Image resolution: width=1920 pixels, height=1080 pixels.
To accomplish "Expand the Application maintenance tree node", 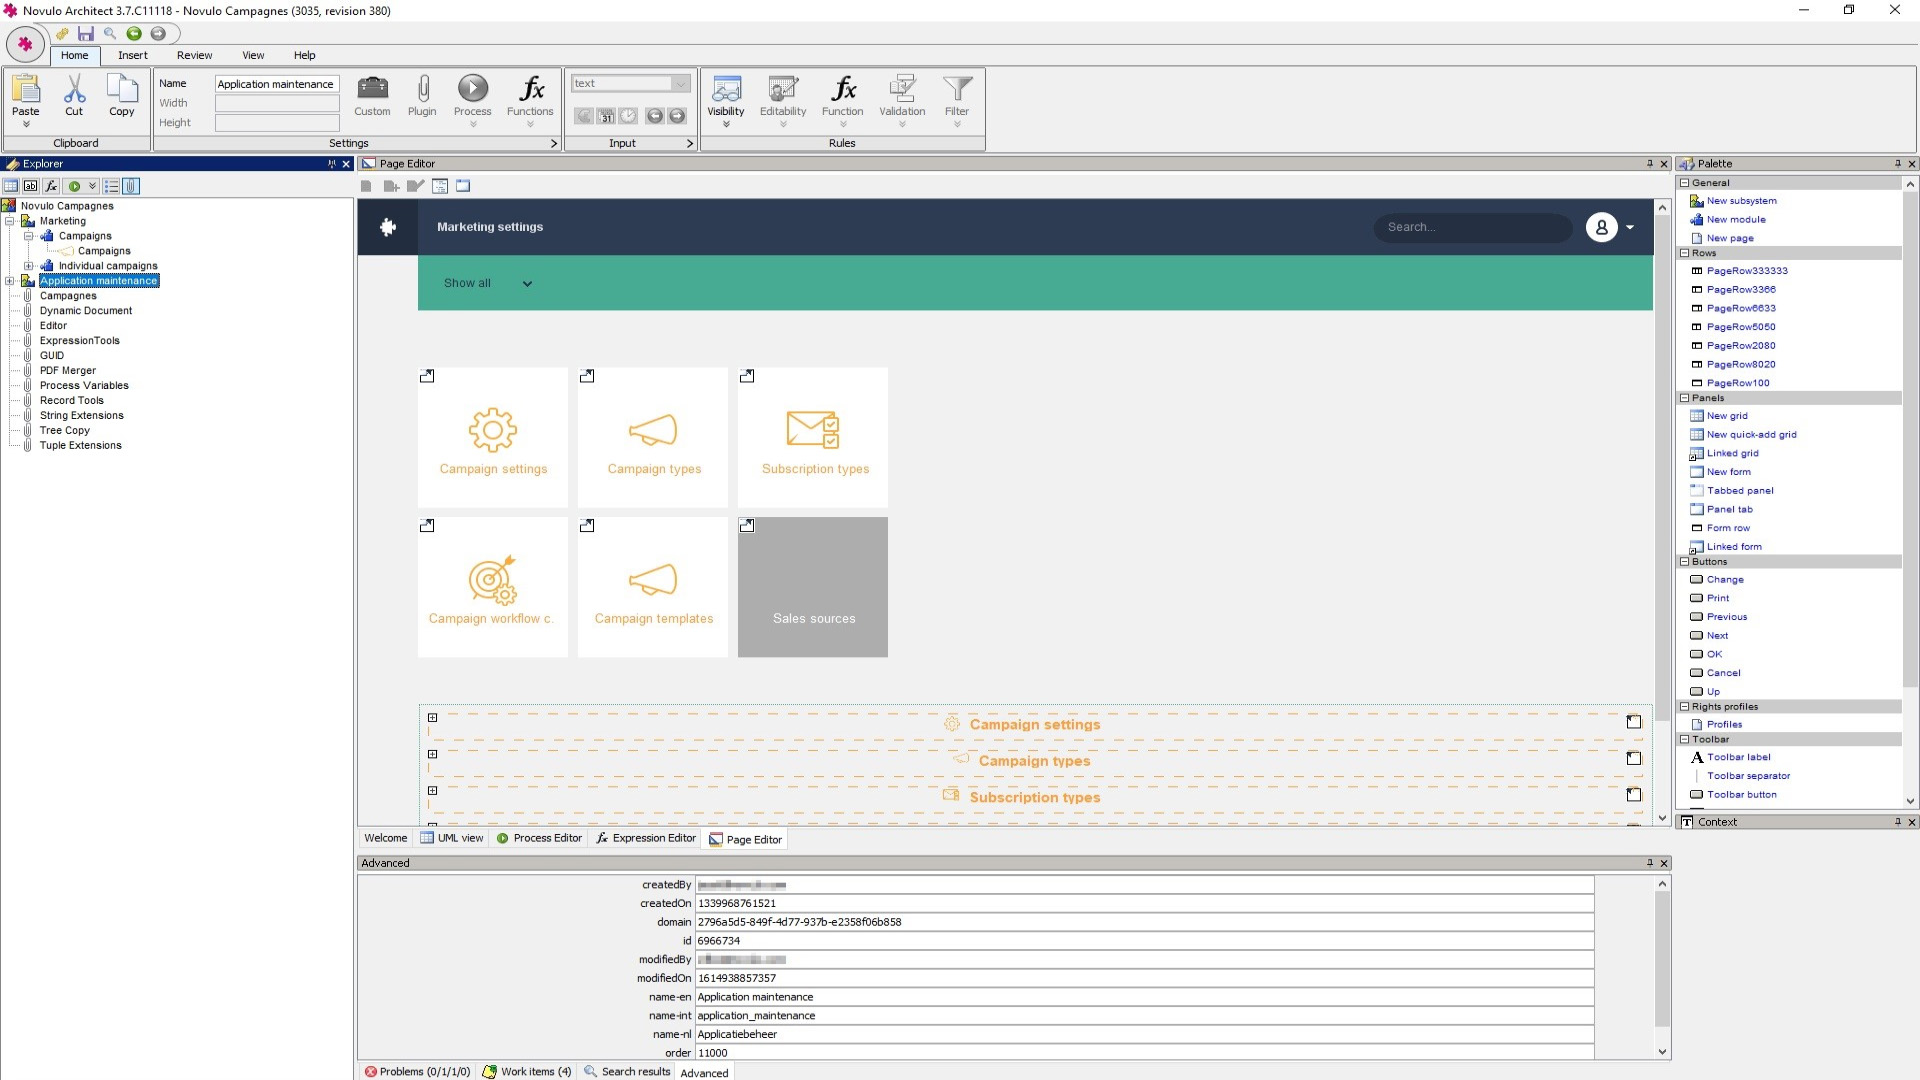I will [10, 281].
